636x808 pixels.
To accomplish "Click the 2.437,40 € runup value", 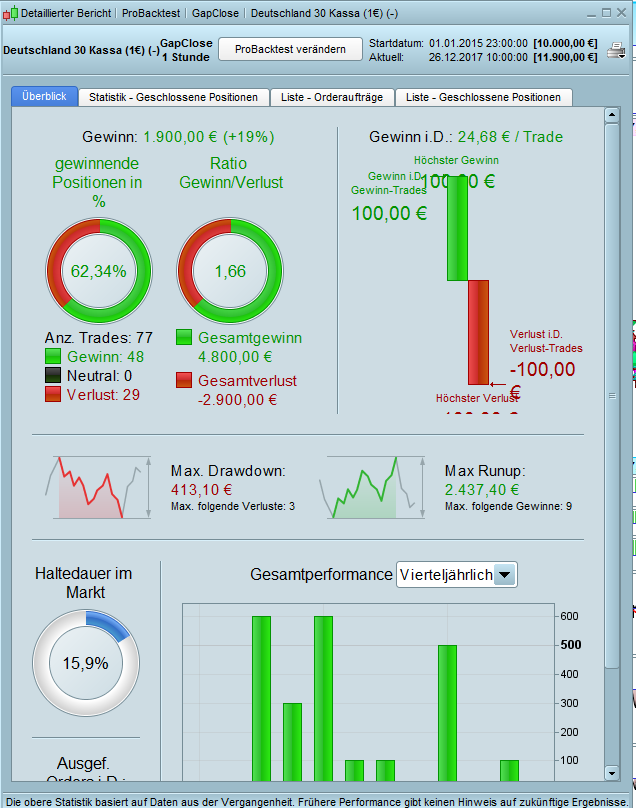I will pyautogui.click(x=482, y=490).
